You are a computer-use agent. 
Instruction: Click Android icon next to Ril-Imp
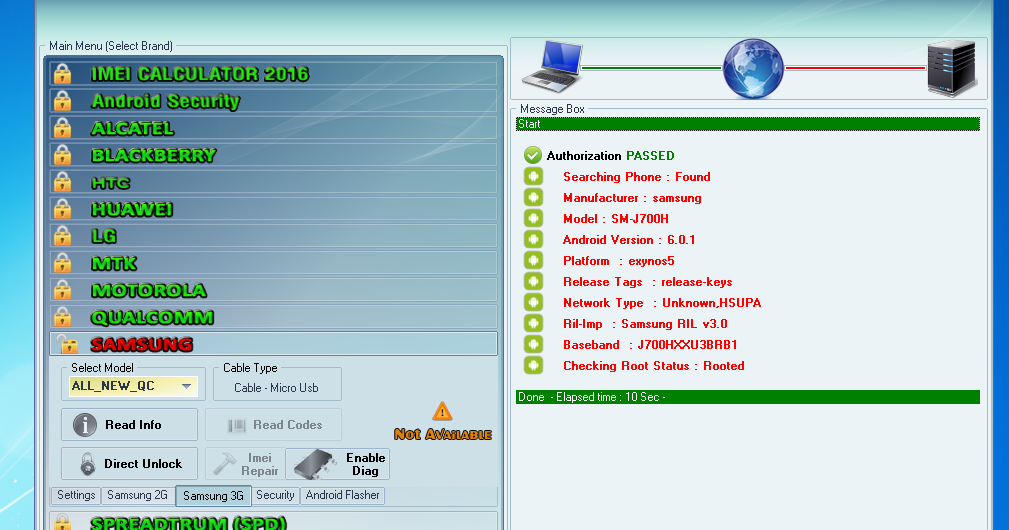click(533, 324)
